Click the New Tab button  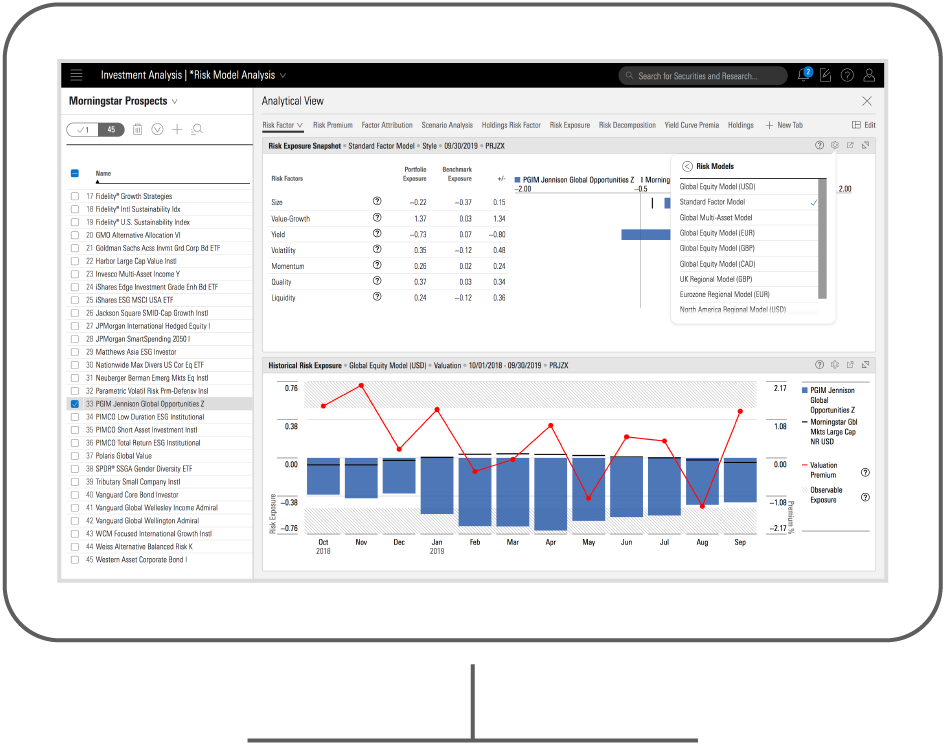coord(784,126)
